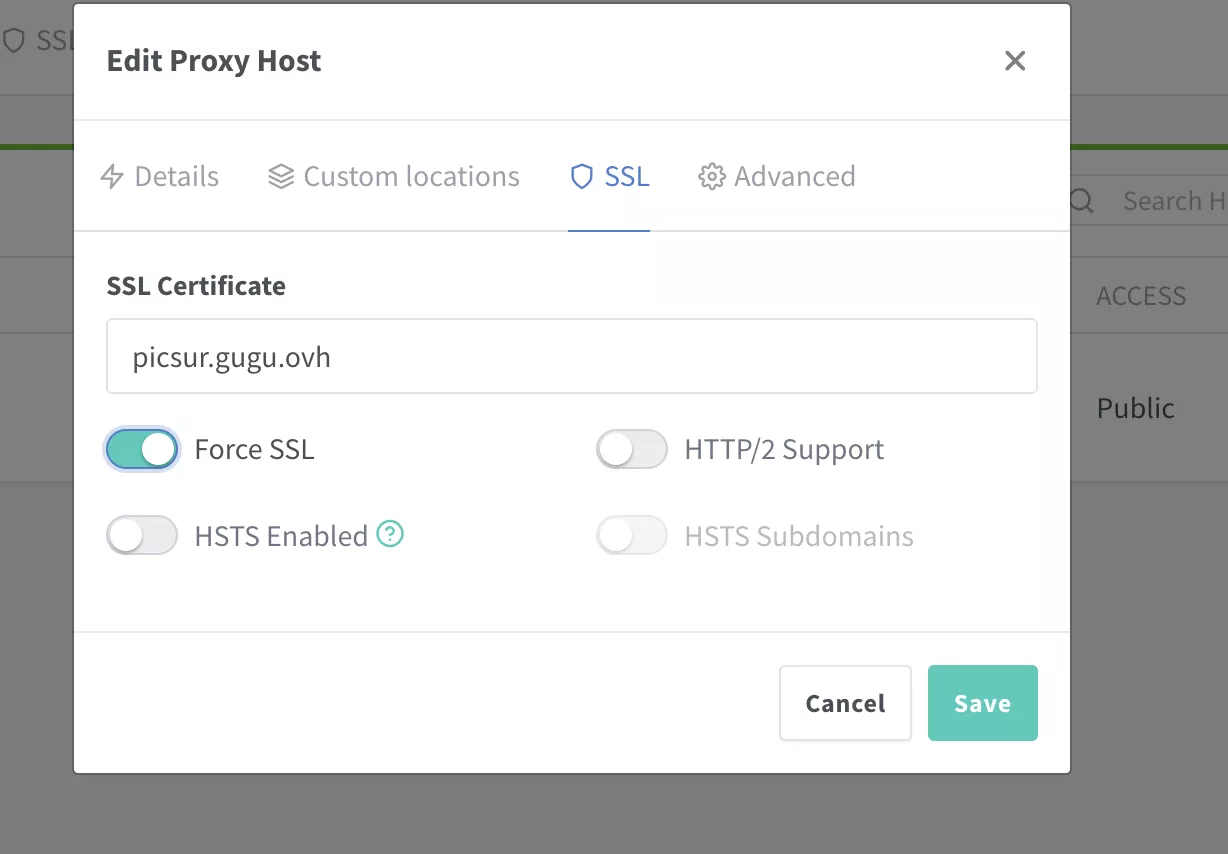
Task: Disable the Force SSL toggle
Action: pyautogui.click(x=142, y=450)
